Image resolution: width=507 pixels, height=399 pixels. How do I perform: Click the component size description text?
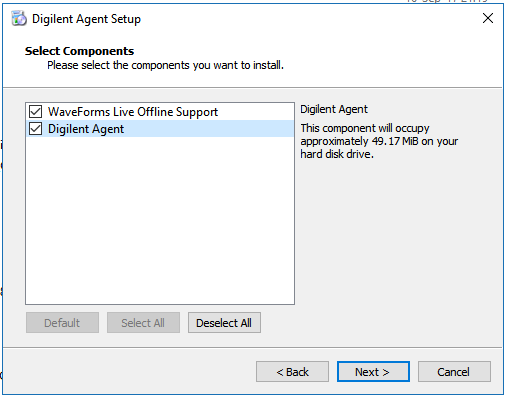379,141
